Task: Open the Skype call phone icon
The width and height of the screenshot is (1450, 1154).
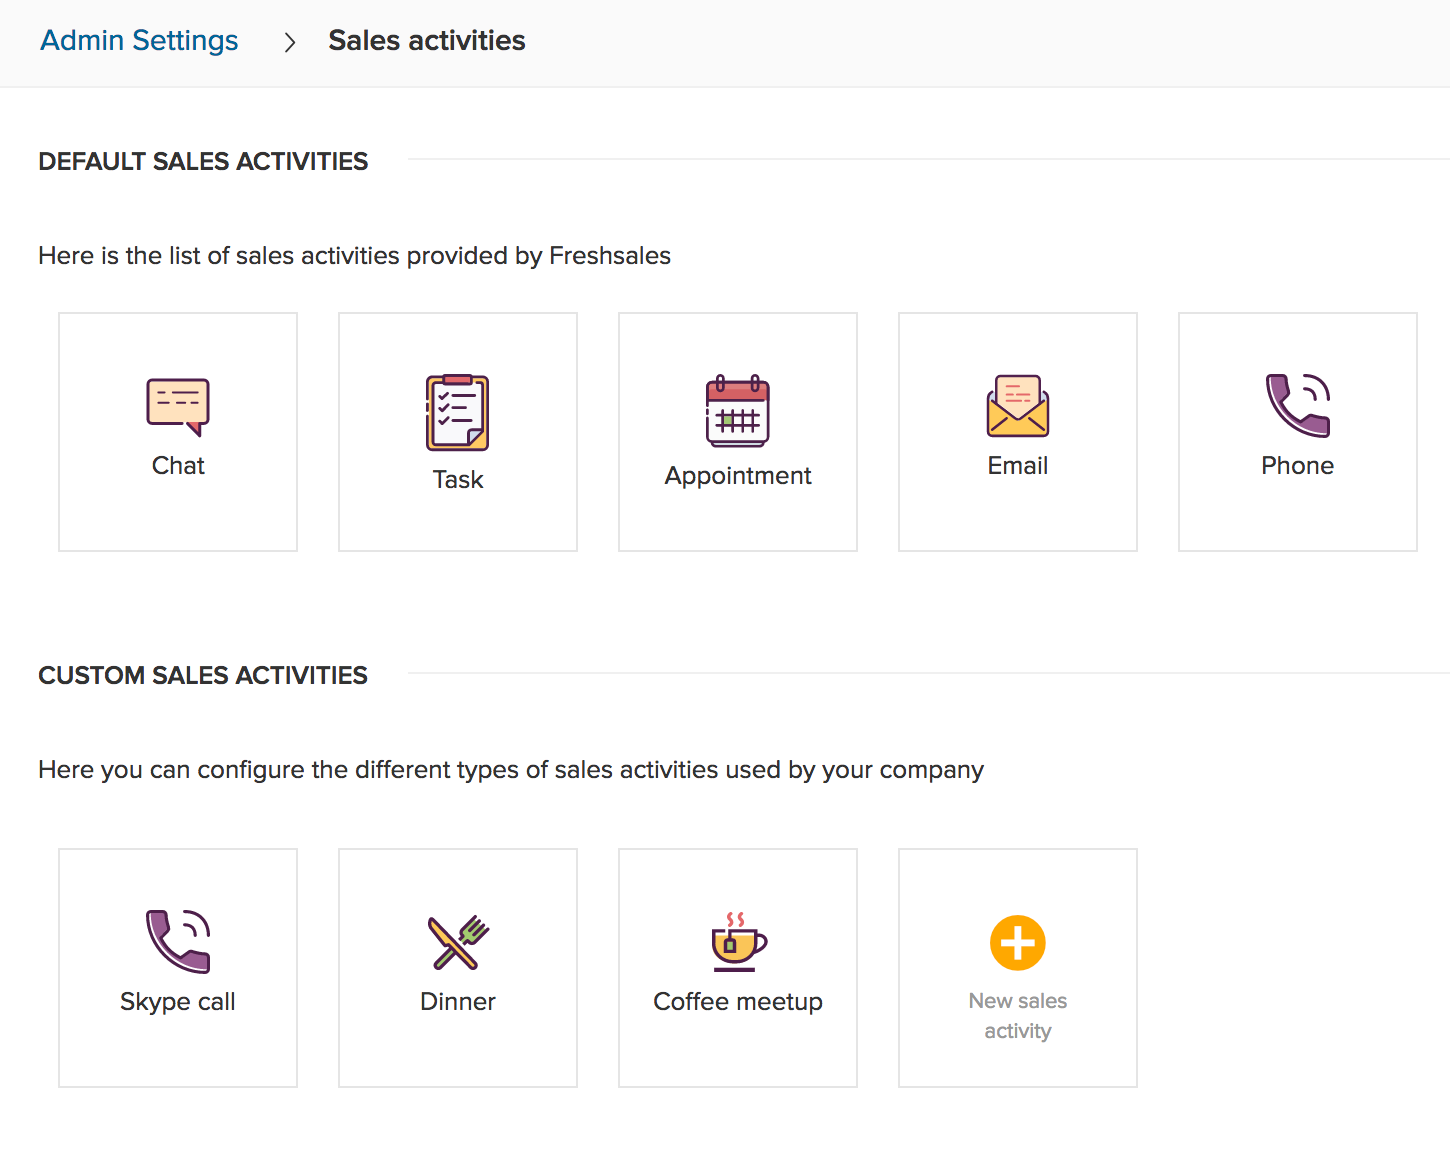Action: pyautogui.click(x=178, y=941)
